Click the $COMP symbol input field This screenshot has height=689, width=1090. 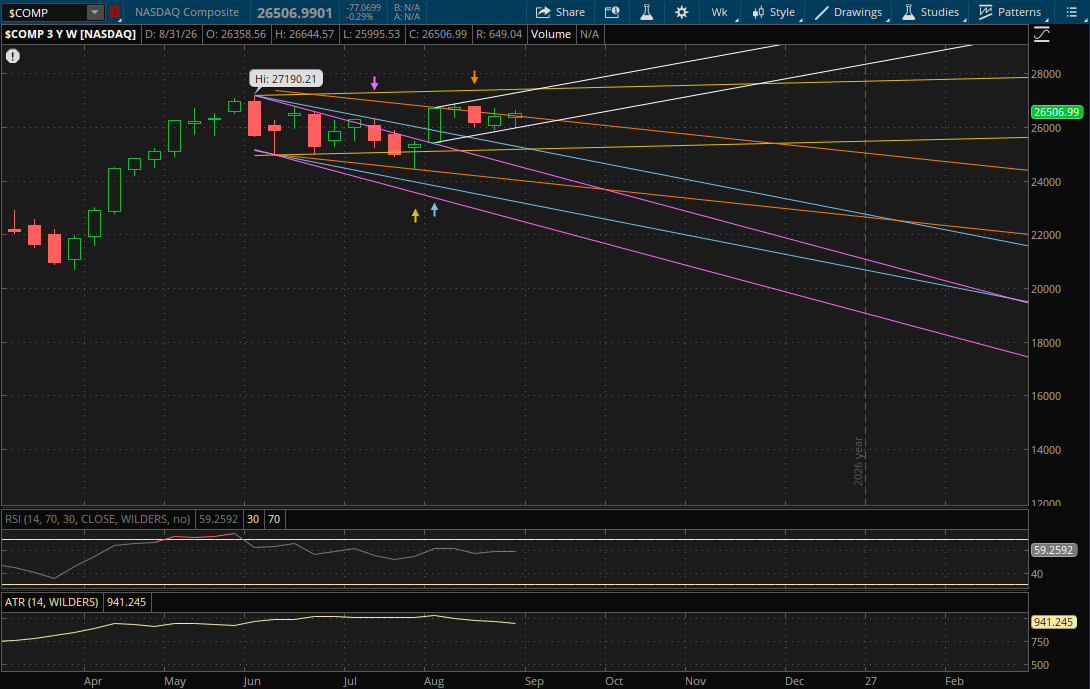pos(44,13)
